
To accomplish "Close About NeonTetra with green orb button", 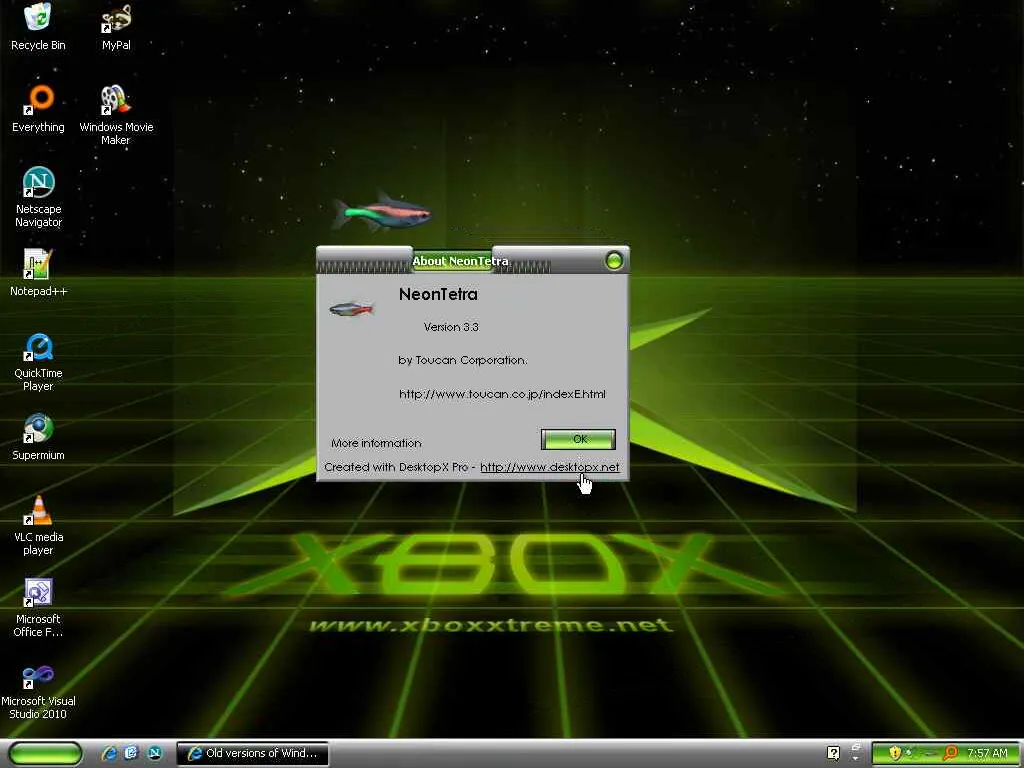I will pos(614,261).
